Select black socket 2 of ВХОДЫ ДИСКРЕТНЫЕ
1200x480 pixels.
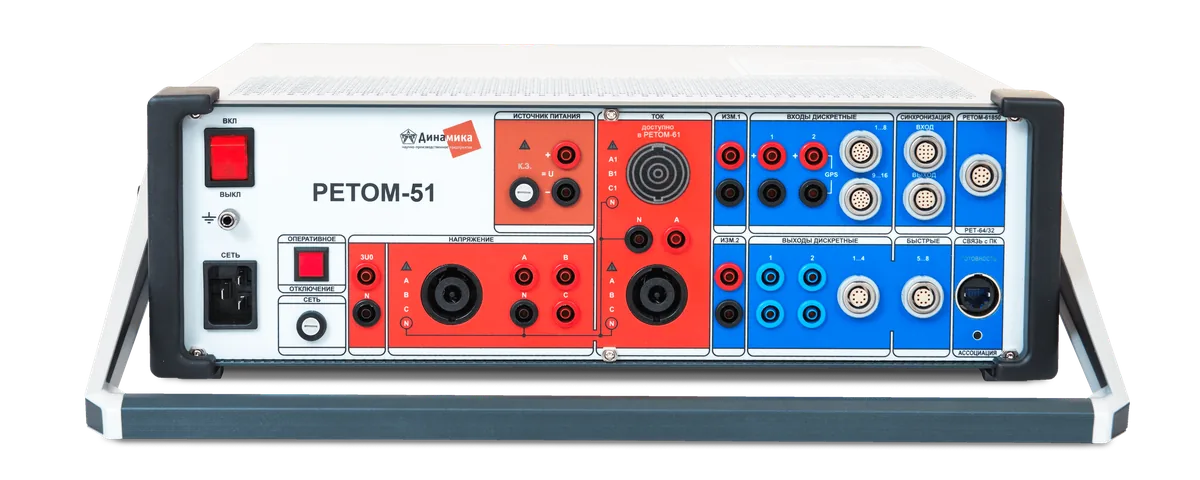[814, 192]
